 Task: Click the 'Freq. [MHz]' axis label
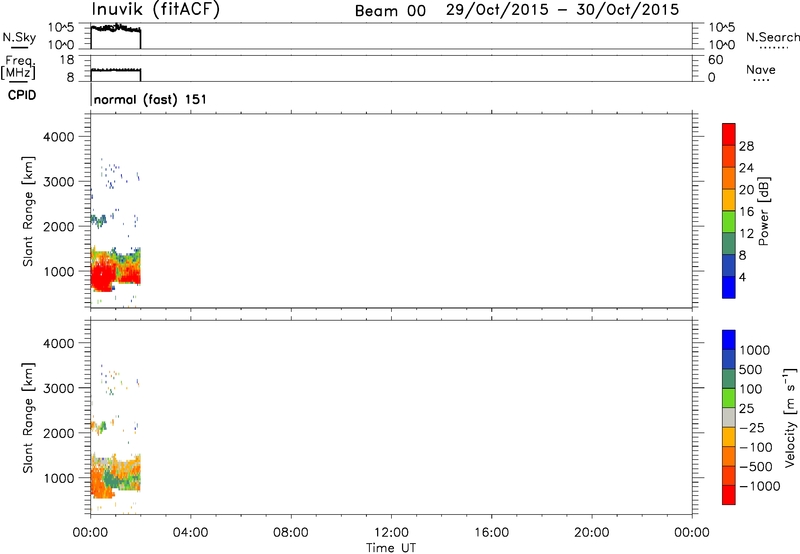(x=19, y=67)
